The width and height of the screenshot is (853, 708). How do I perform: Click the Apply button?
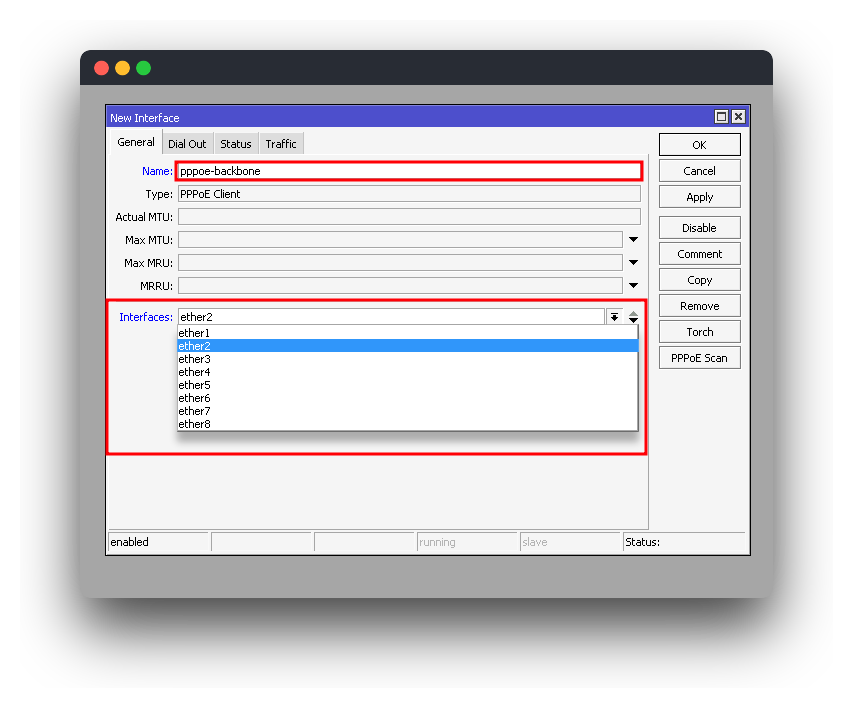point(699,197)
